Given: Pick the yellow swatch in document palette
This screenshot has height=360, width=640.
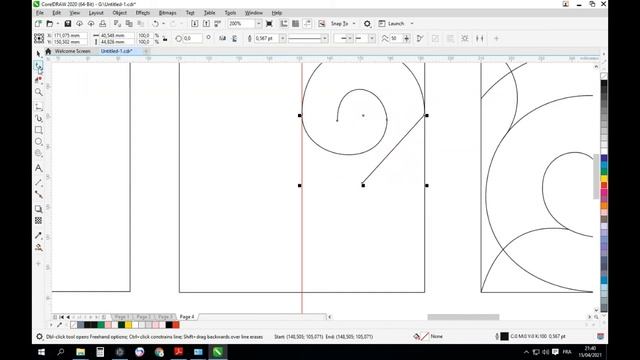Looking at the screenshot, I should 128,325.
